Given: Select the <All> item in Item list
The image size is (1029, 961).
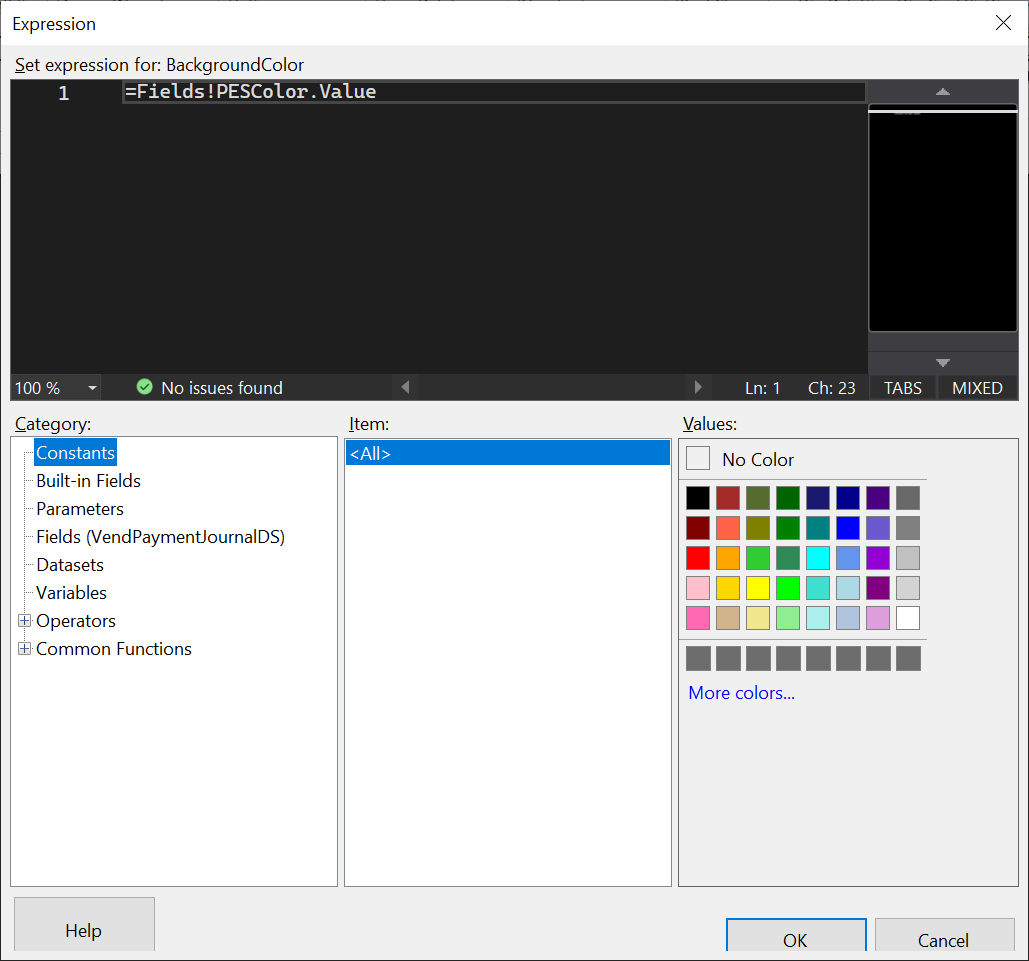Looking at the screenshot, I should (507, 454).
